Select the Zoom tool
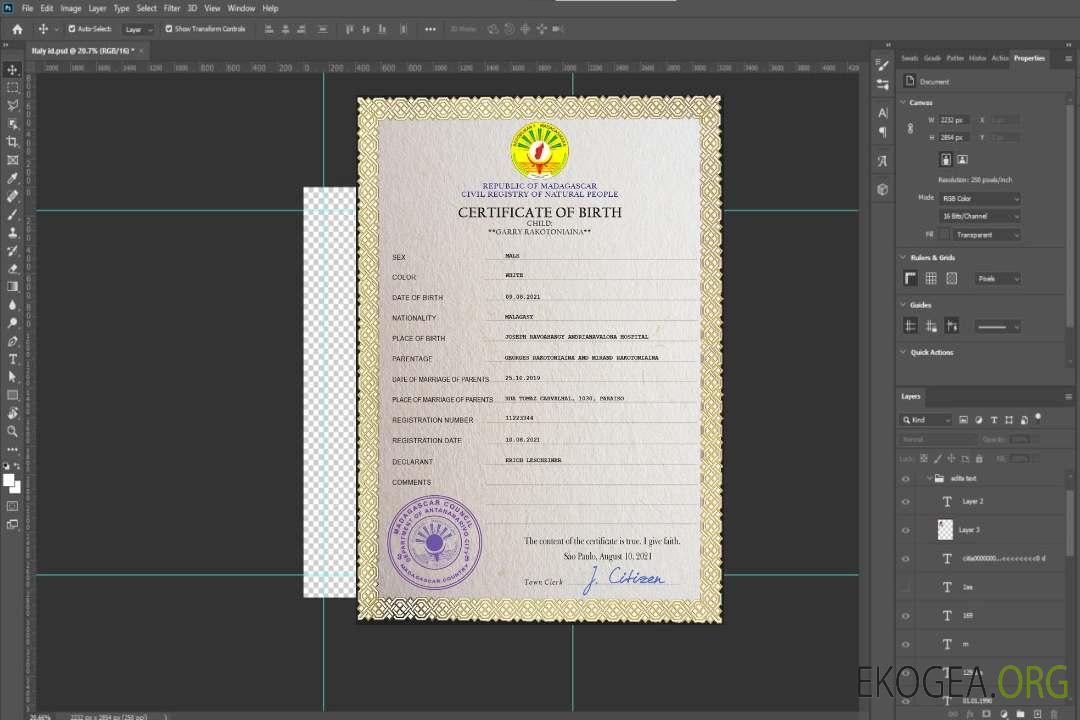This screenshot has width=1080, height=720. click(12, 431)
